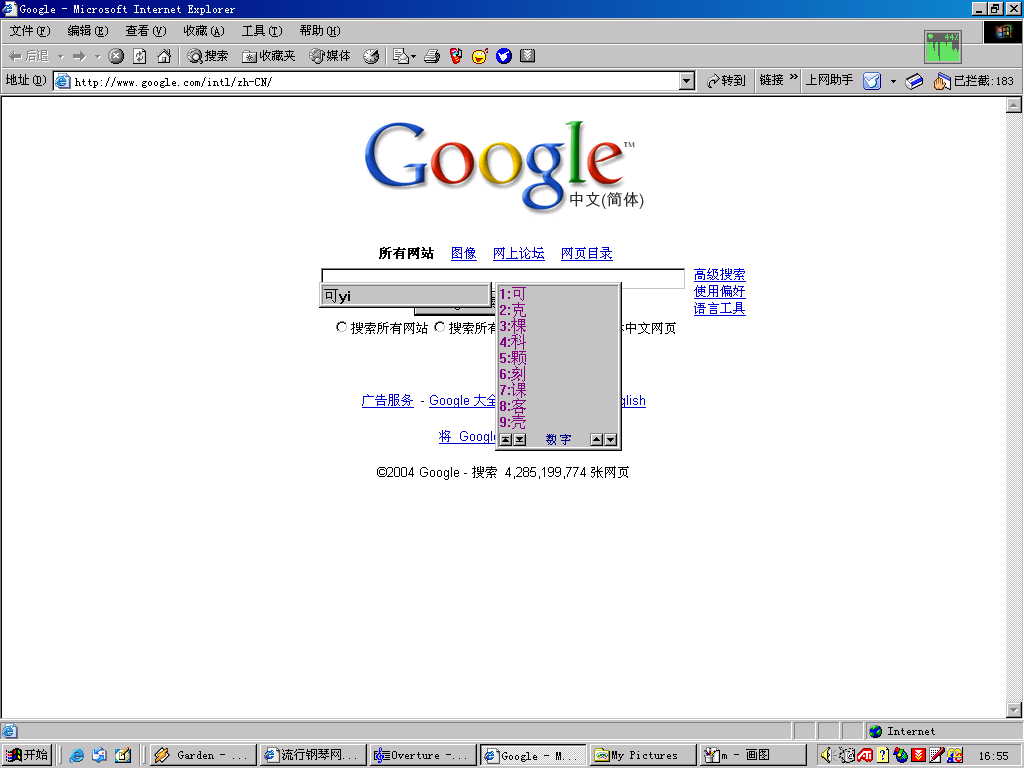Open the Tools (工具) menu

tap(262, 31)
